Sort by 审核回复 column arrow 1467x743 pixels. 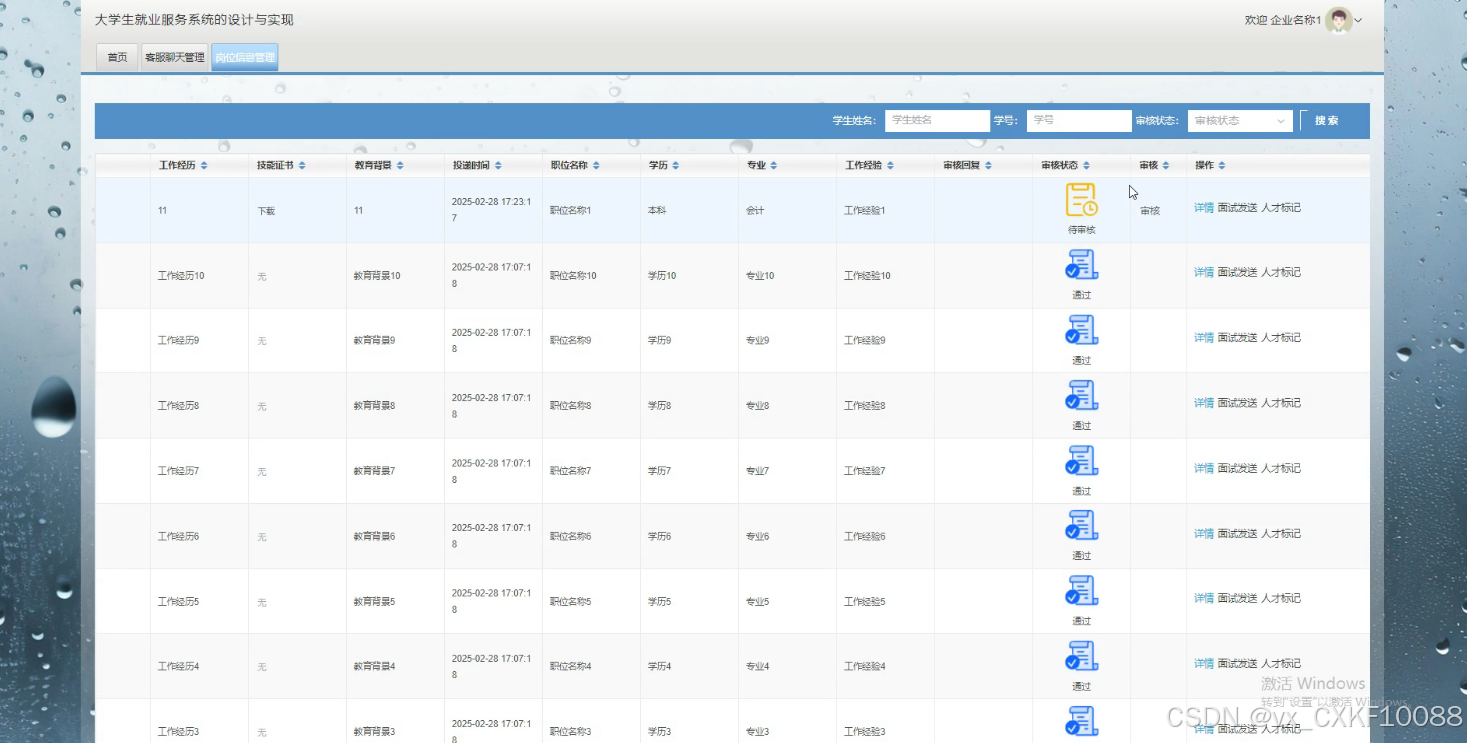click(x=988, y=165)
